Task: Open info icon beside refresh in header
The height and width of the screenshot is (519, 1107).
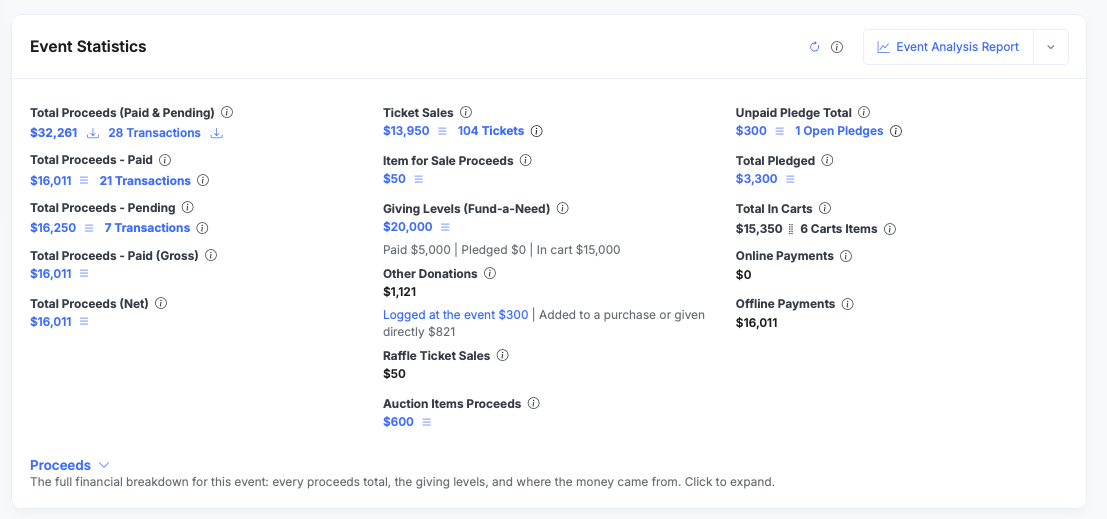Action: tap(837, 47)
